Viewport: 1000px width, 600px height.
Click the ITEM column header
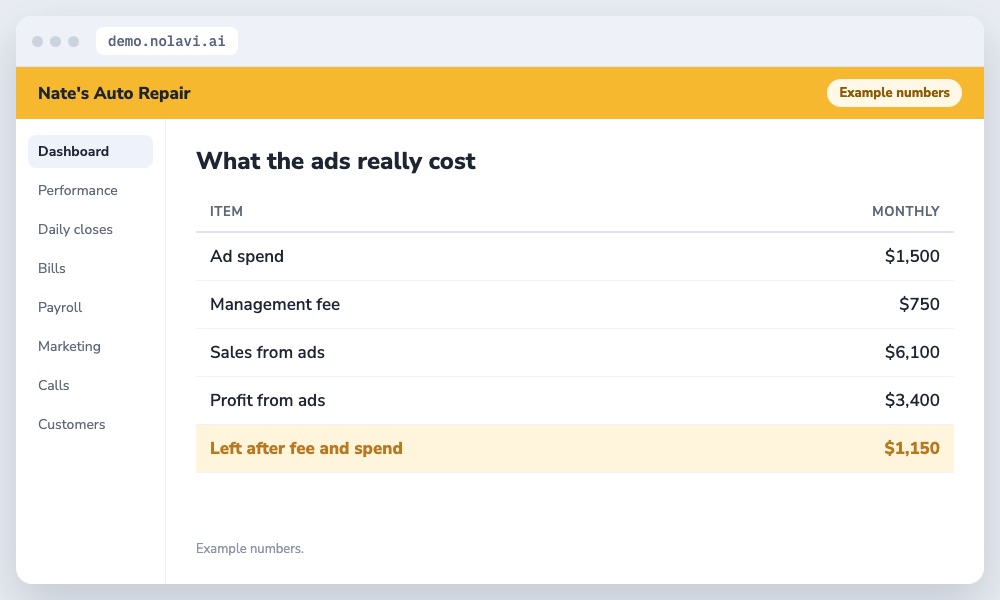coord(226,211)
